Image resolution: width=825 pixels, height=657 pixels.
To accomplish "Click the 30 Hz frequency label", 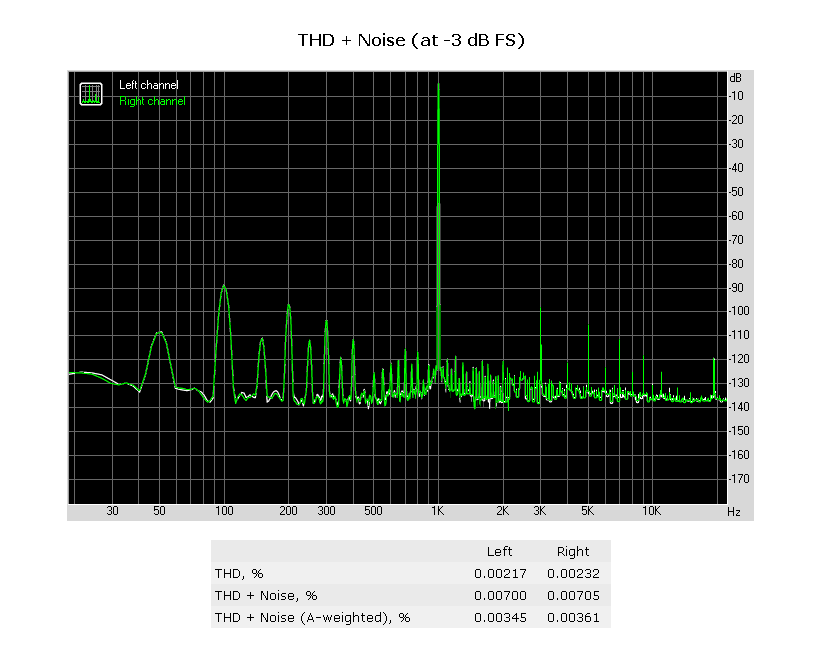I will [x=112, y=511].
